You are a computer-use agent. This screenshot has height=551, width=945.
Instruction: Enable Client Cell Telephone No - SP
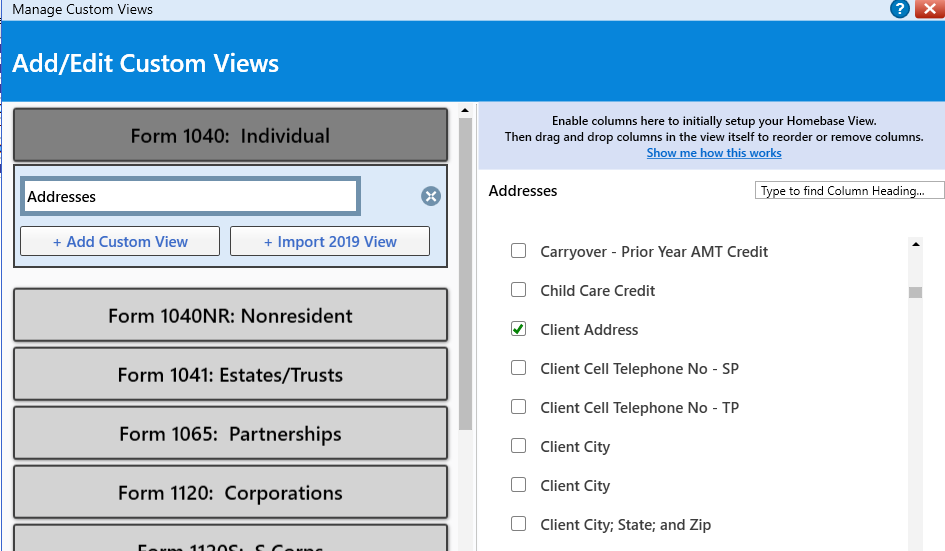[518, 368]
